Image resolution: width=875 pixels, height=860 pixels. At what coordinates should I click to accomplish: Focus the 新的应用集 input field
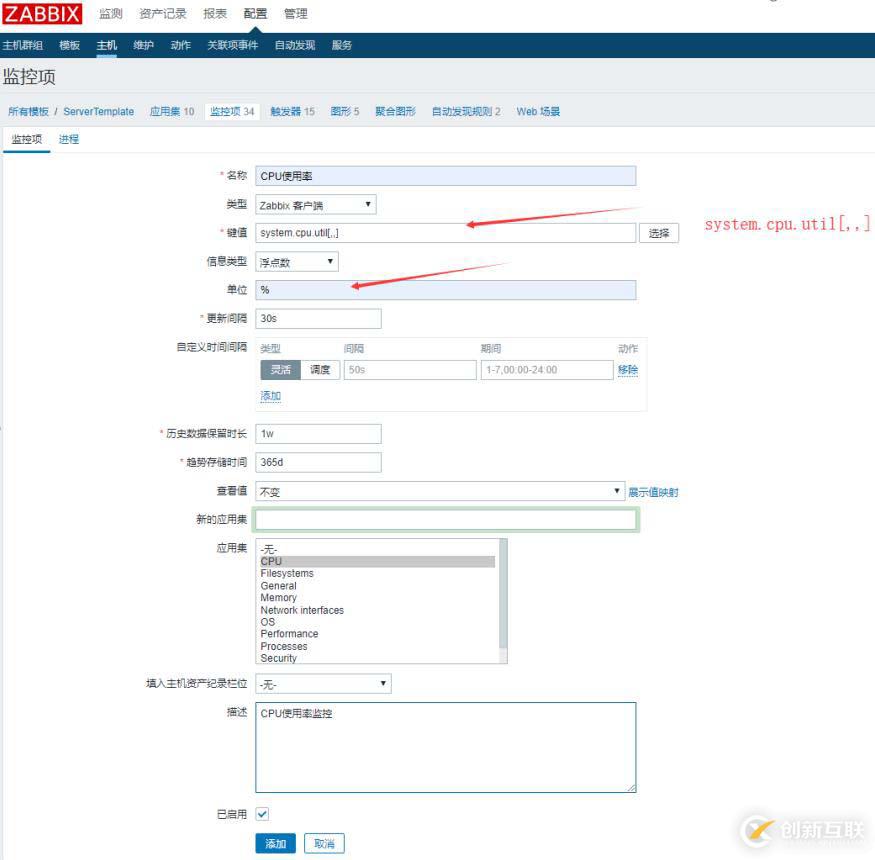(445, 520)
